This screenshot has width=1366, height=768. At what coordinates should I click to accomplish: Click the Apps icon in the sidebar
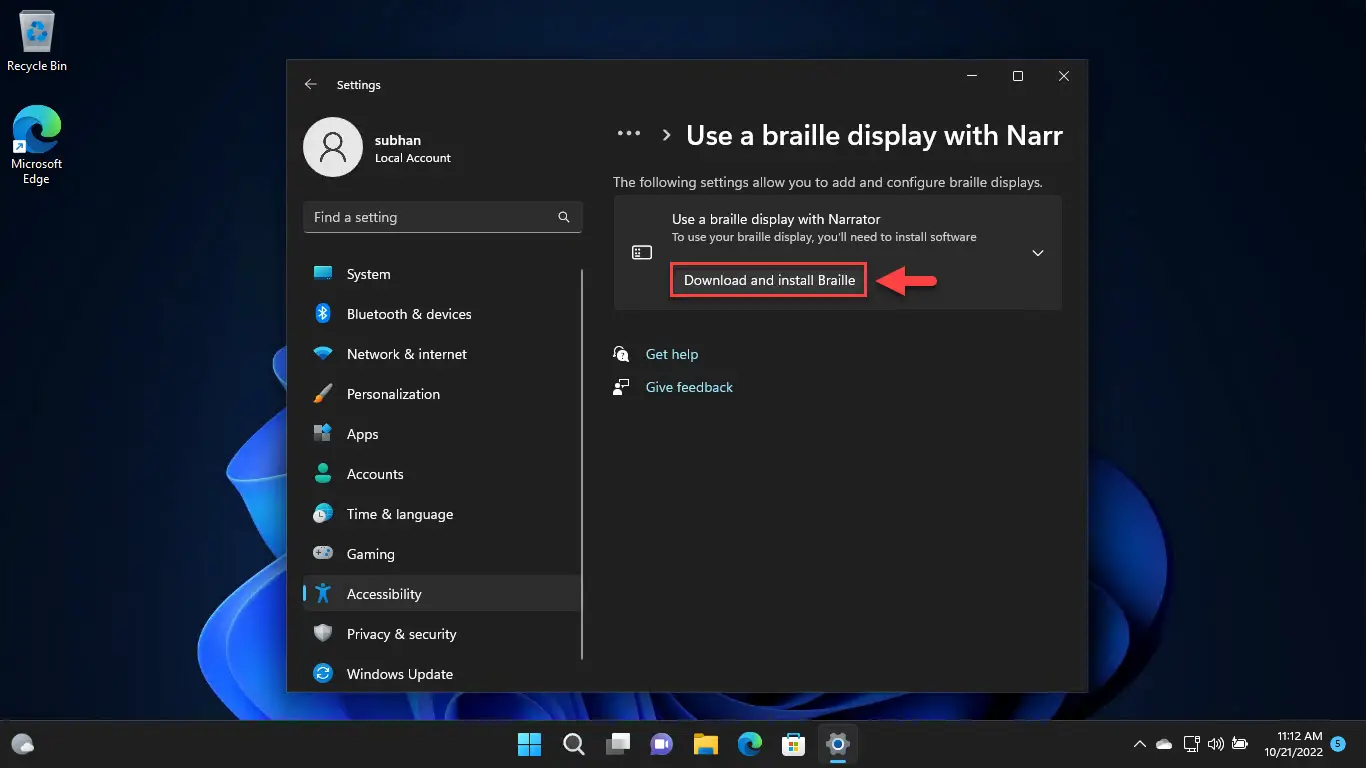tap(323, 434)
